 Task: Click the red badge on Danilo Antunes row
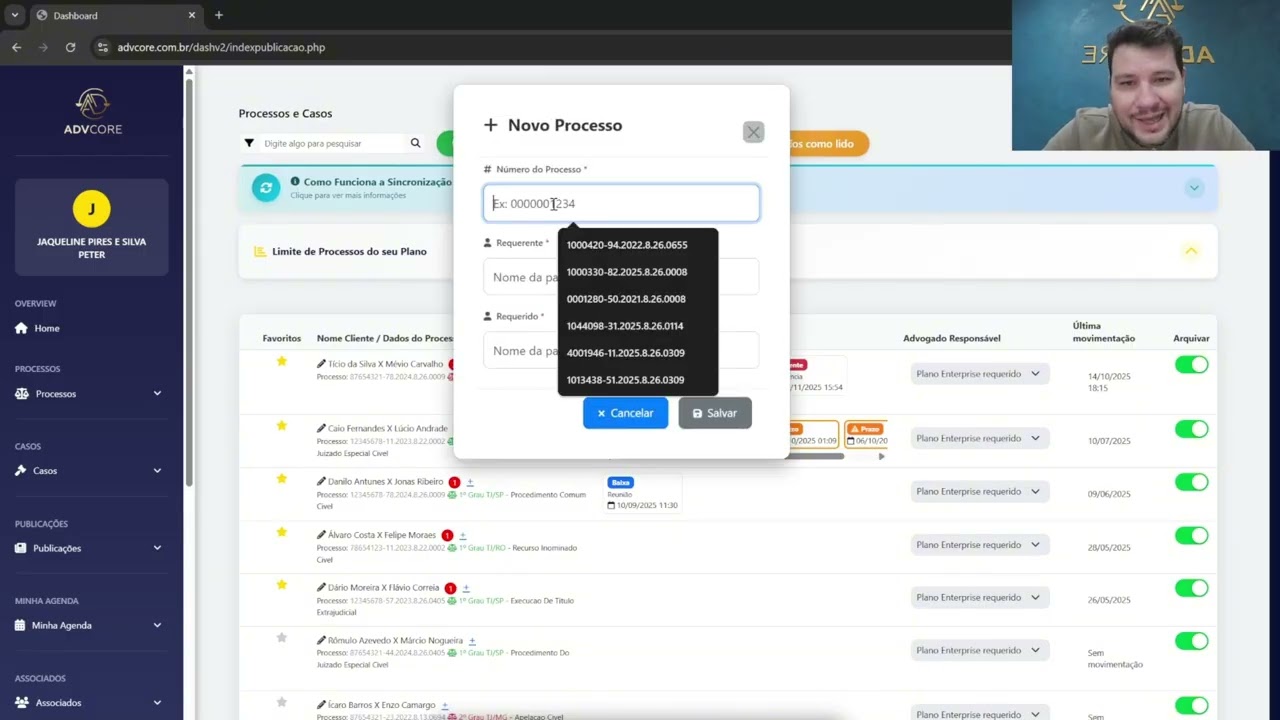point(454,482)
